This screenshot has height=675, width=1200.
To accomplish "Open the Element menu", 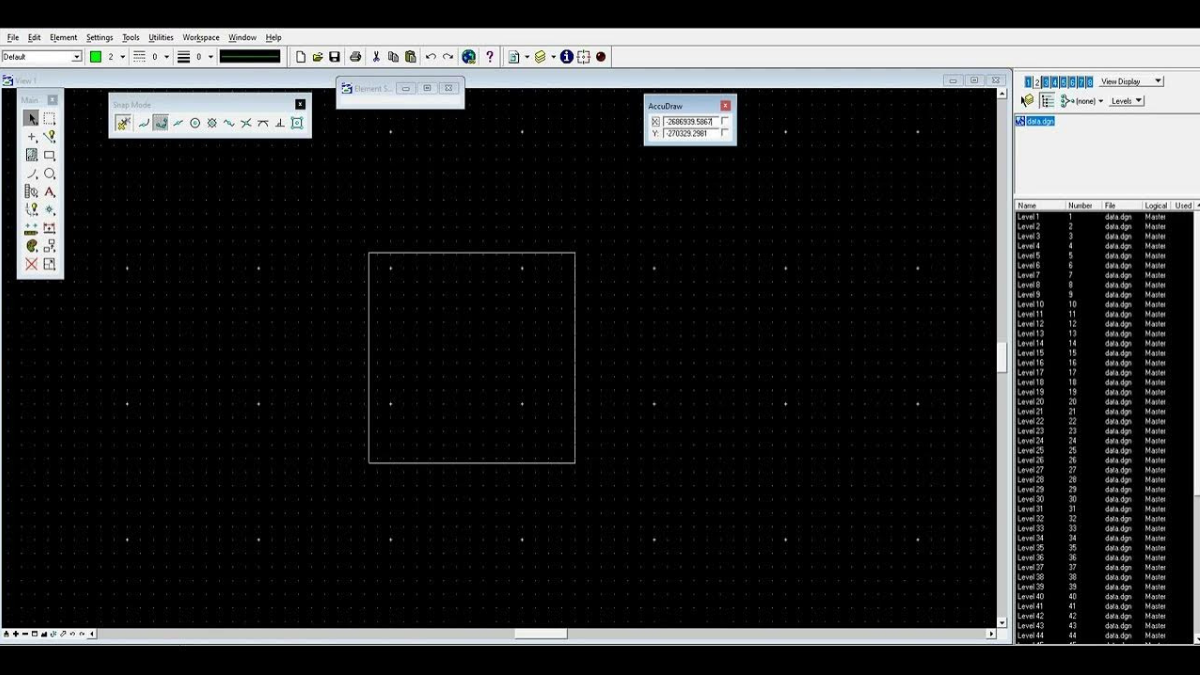I will point(63,37).
